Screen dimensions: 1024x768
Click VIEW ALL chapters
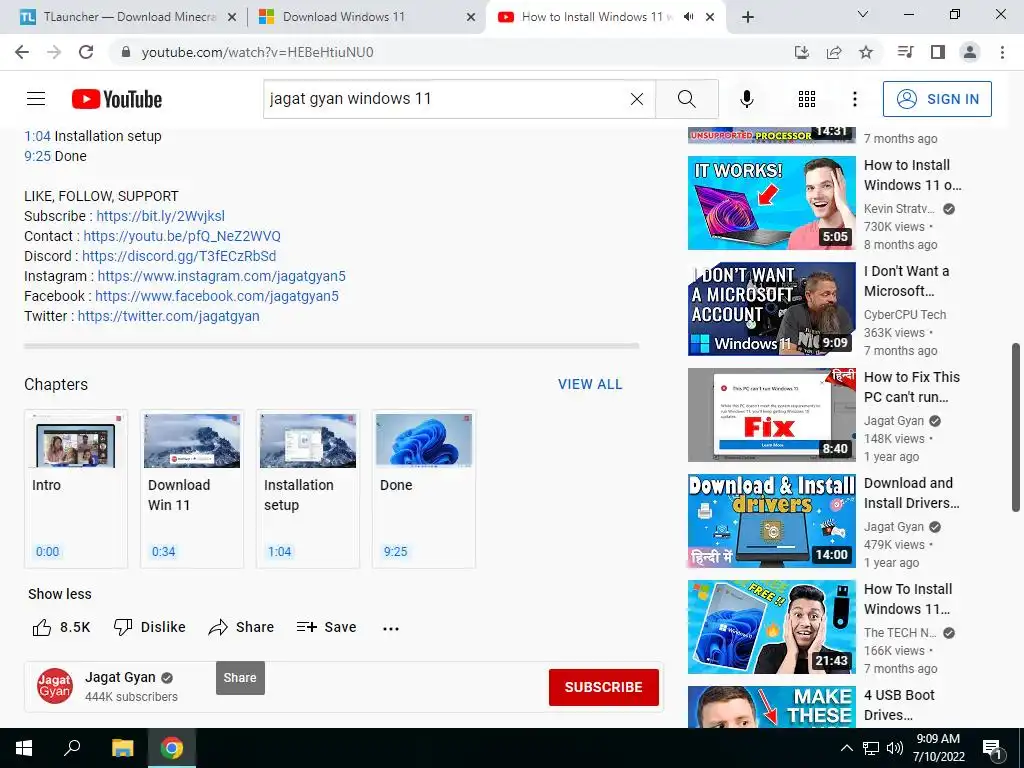(590, 384)
